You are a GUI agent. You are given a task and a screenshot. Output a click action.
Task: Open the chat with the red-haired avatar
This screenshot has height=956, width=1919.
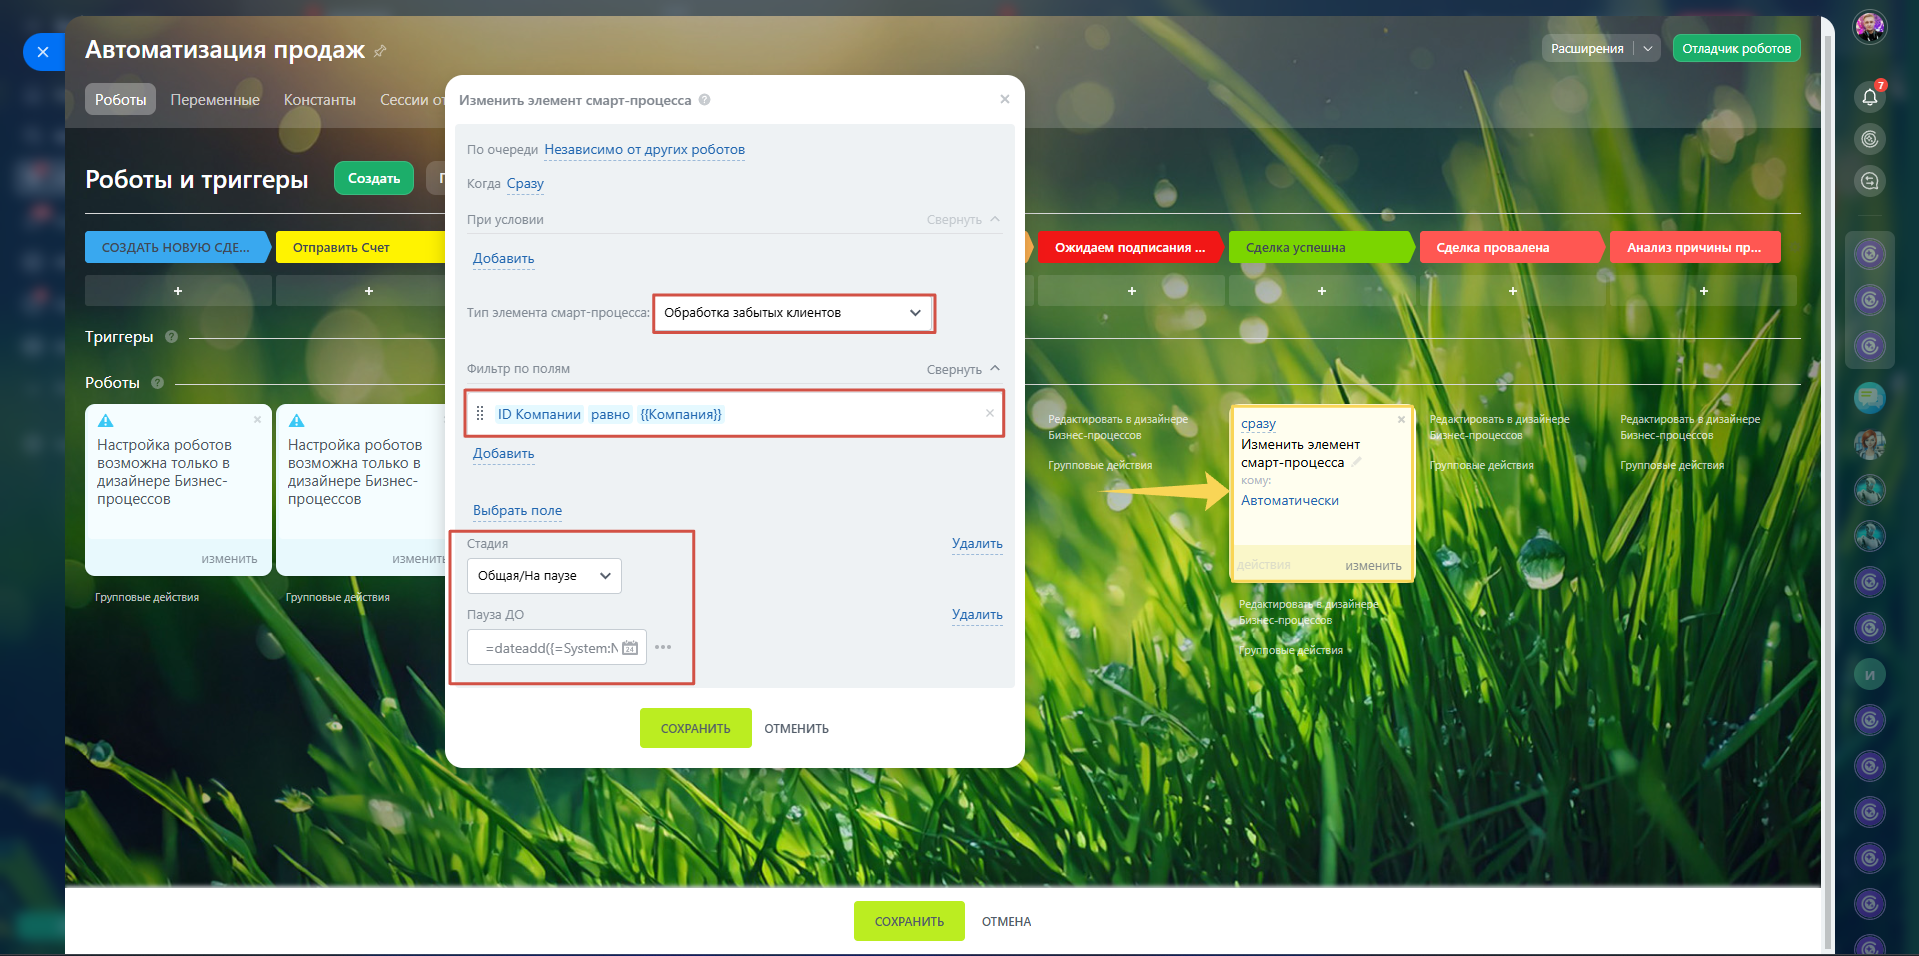click(x=1870, y=444)
